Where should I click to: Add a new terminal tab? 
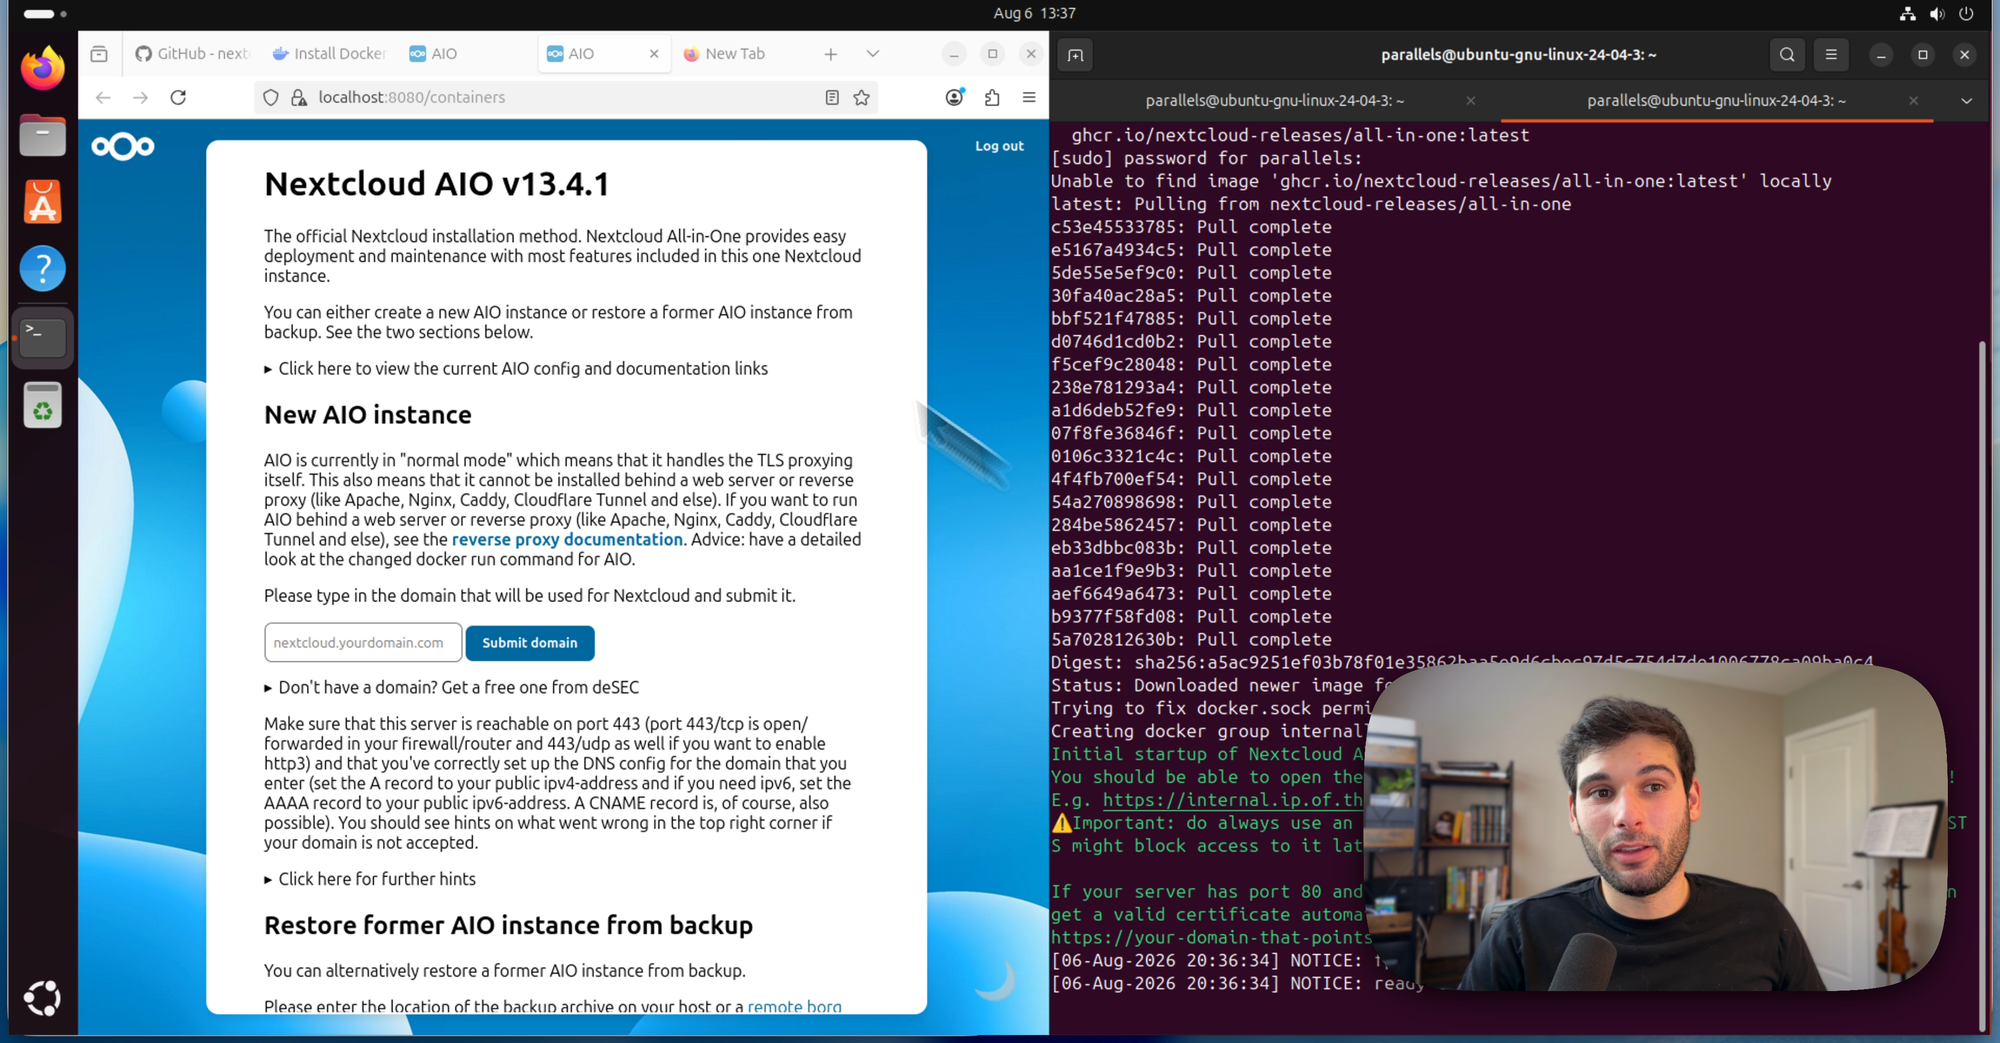point(1075,55)
